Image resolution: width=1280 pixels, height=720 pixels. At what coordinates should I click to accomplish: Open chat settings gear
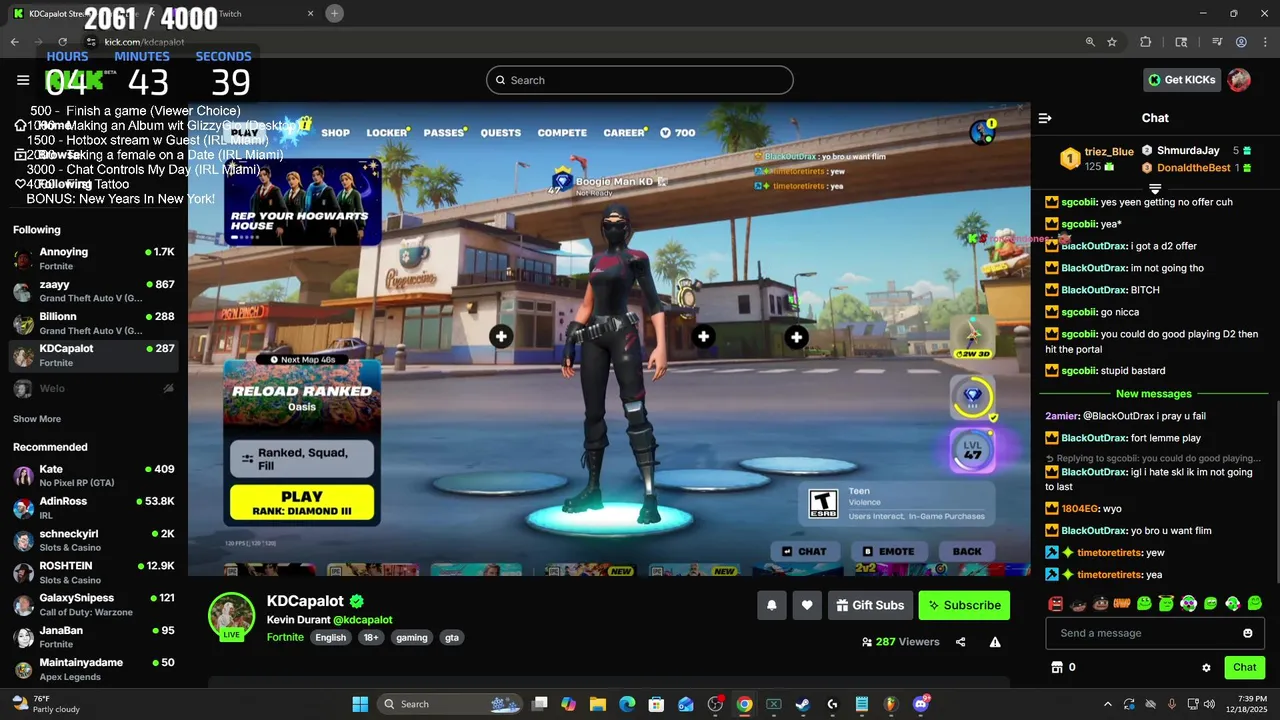[x=1206, y=668]
